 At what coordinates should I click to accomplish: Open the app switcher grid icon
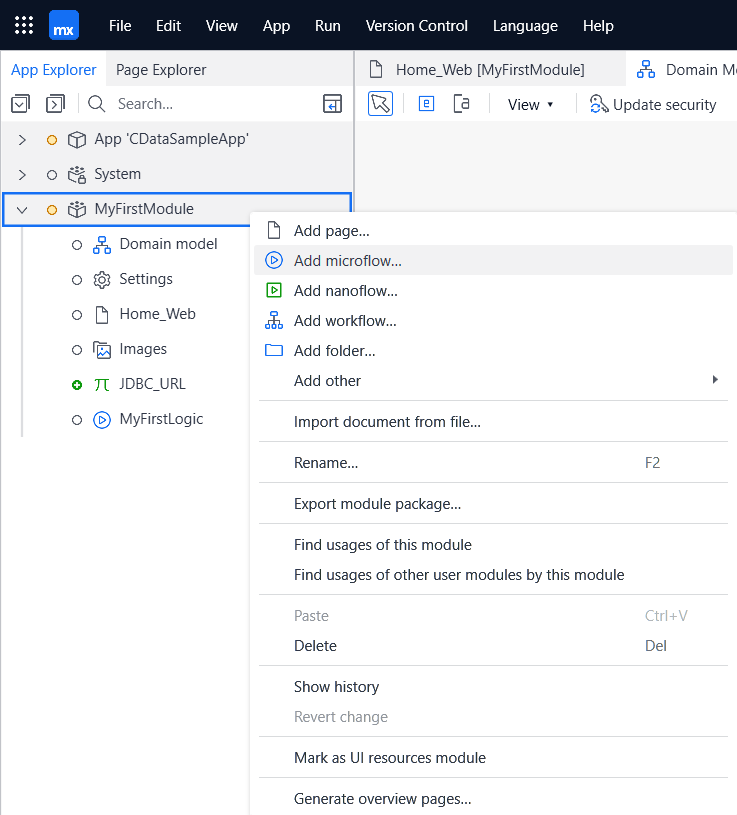(x=24, y=25)
